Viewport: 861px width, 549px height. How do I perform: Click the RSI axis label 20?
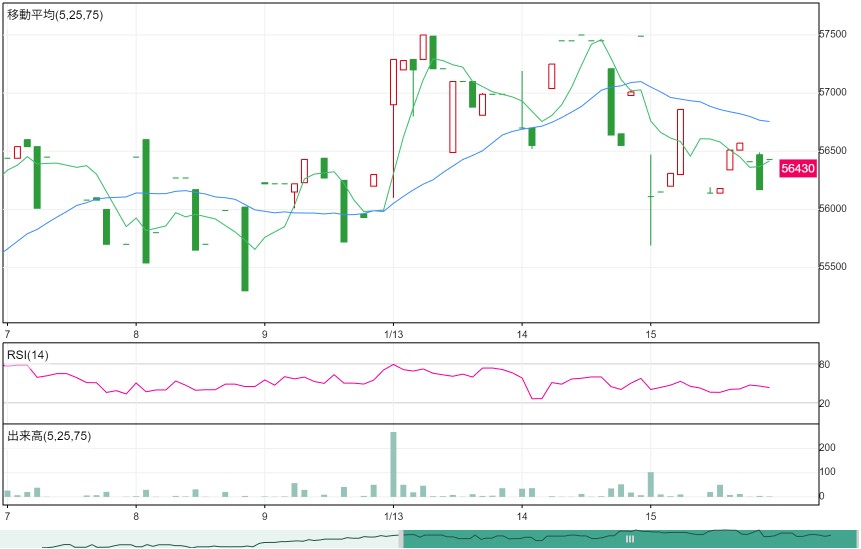pos(825,404)
